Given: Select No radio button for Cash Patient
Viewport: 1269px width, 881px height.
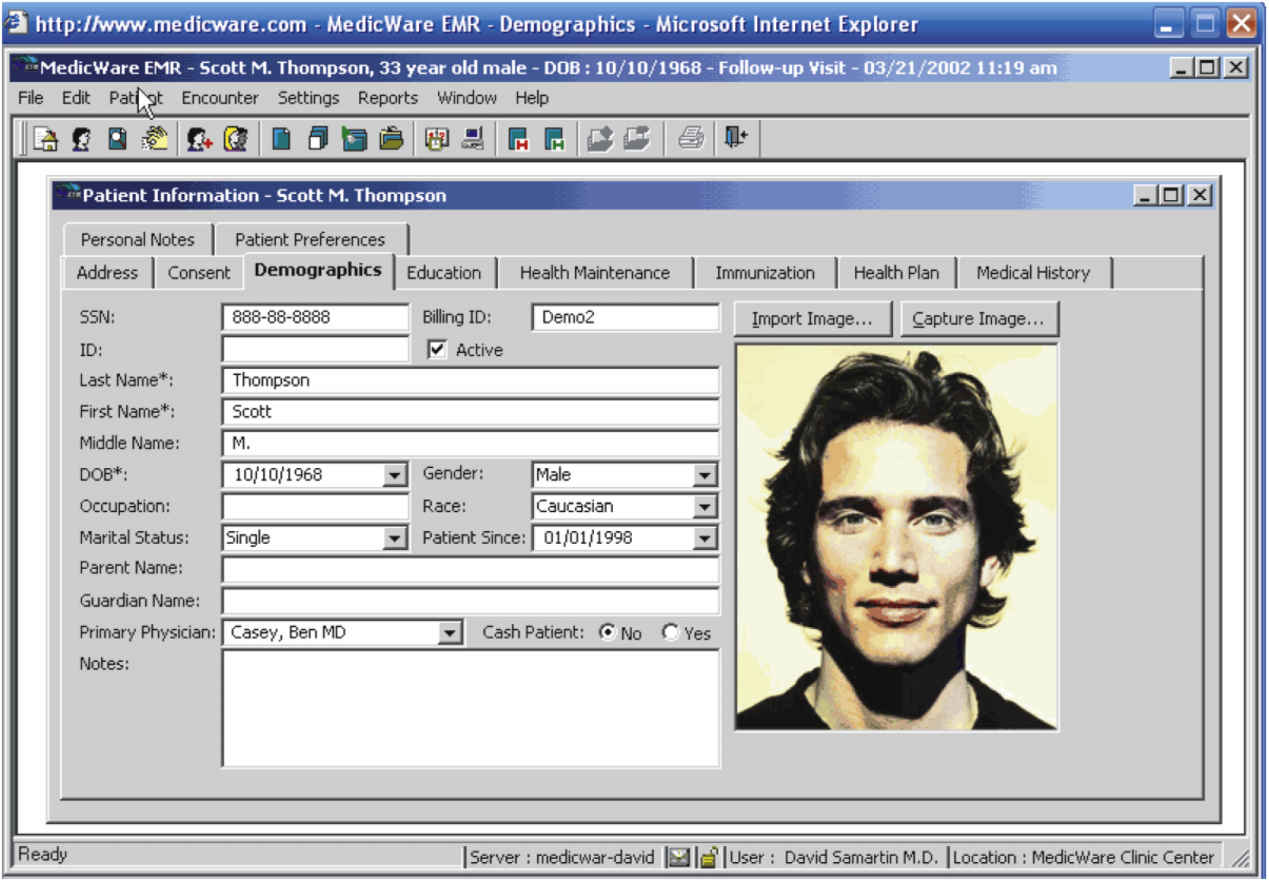Looking at the screenshot, I should [606, 633].
